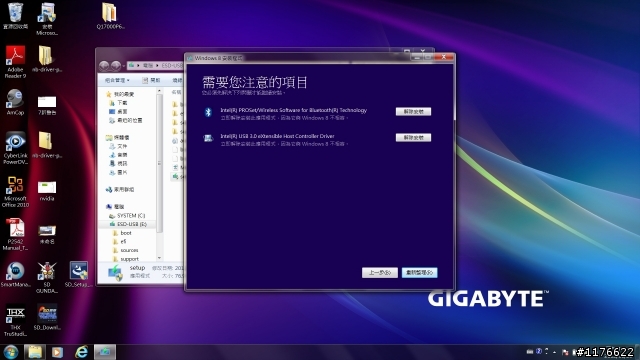640x360 pixels.
Task: Click the refresh button in Windows 8 setup
Action: point(420,273)
